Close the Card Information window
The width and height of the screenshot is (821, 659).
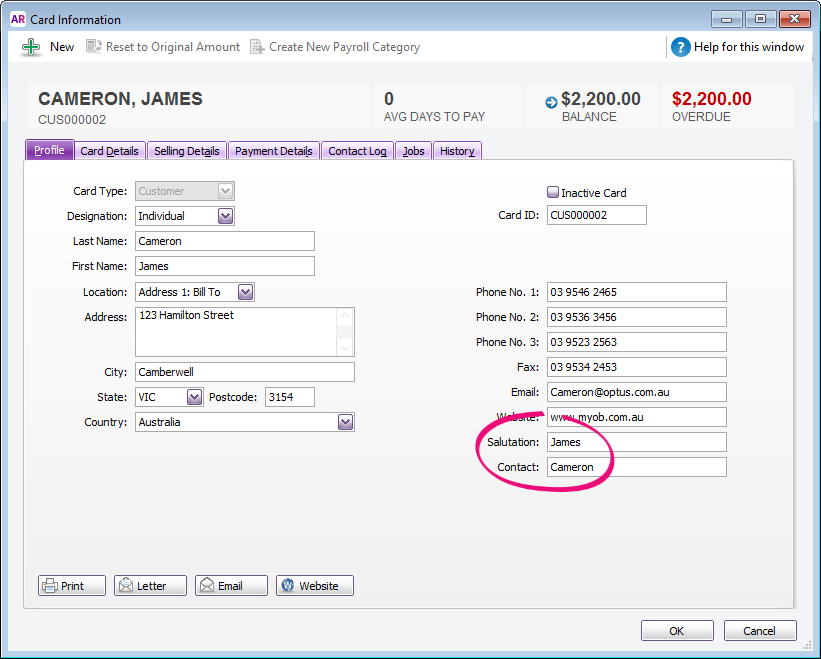click(x=794, y=19)
